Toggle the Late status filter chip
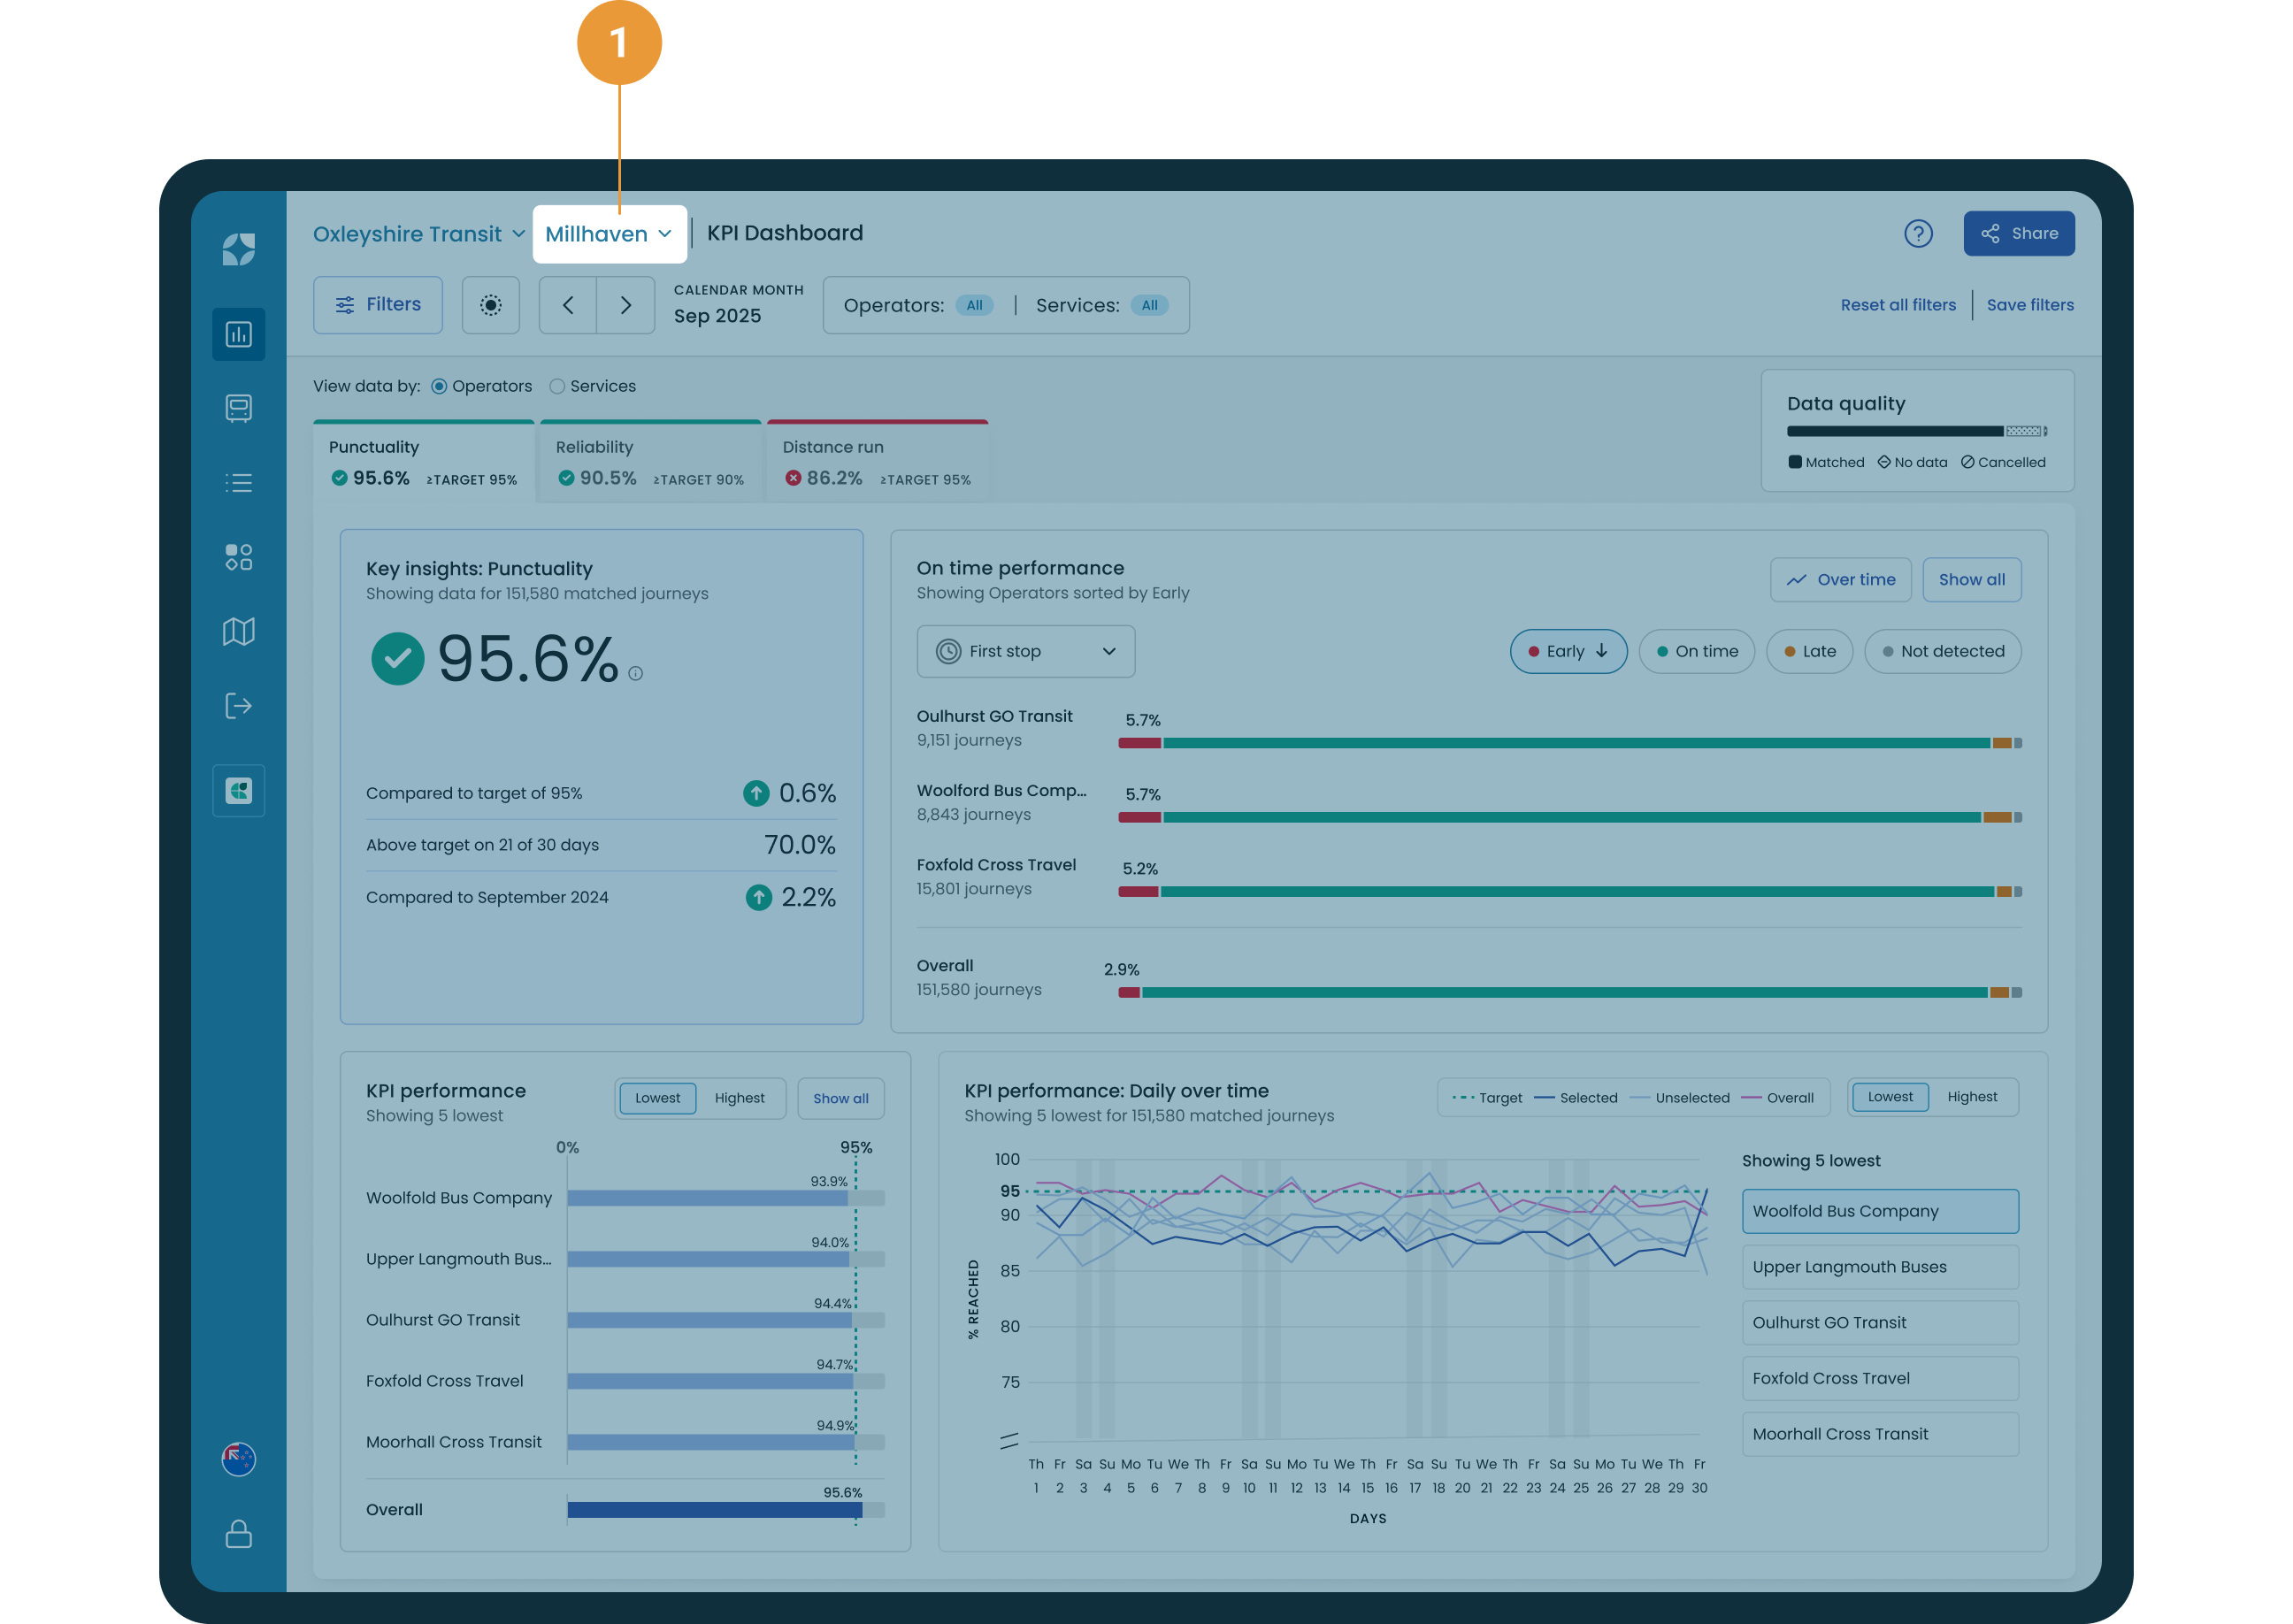 tap(1809, 651)
